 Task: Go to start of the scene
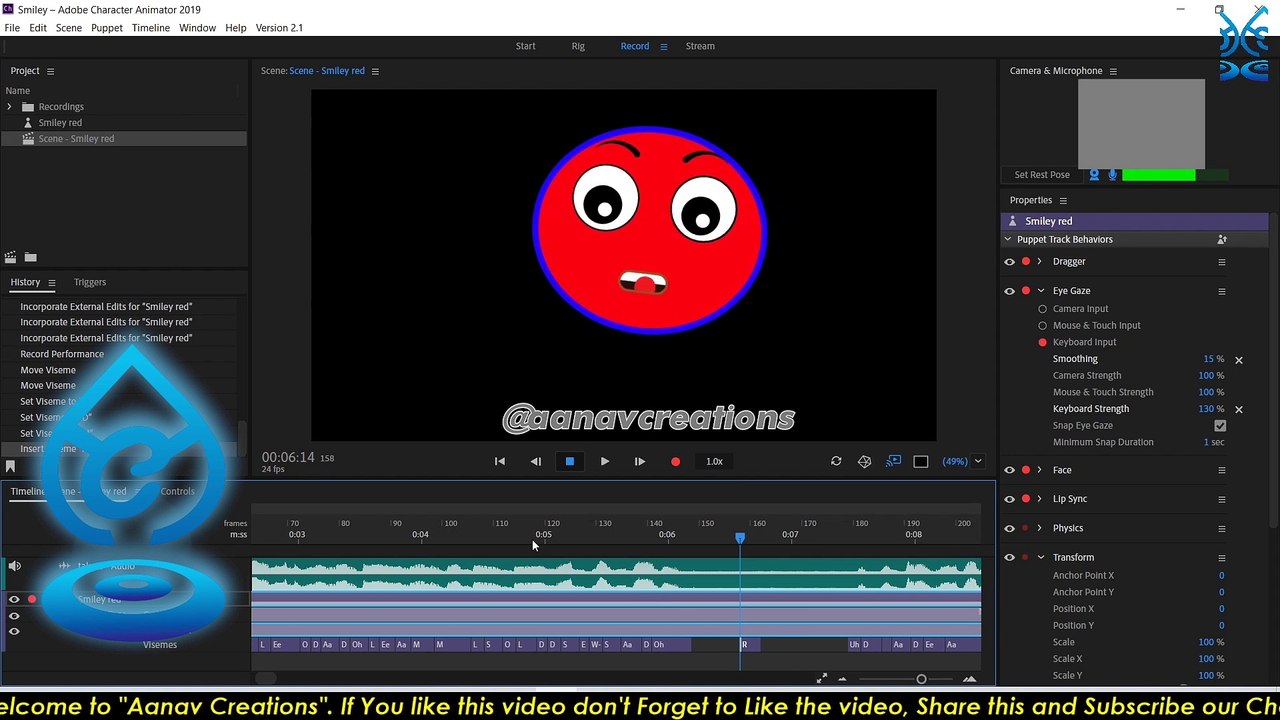[500, 461]
